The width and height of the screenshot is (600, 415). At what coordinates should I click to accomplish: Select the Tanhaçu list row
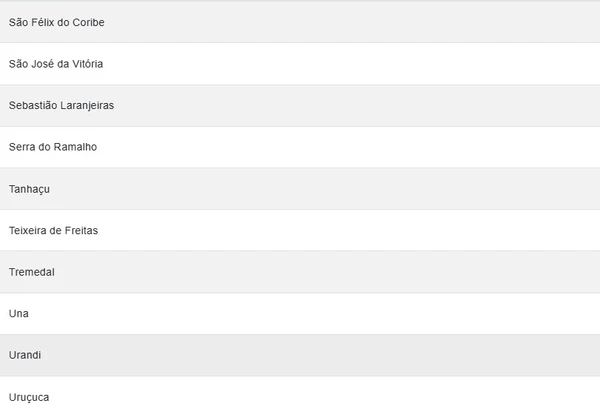tap(300, 189)
